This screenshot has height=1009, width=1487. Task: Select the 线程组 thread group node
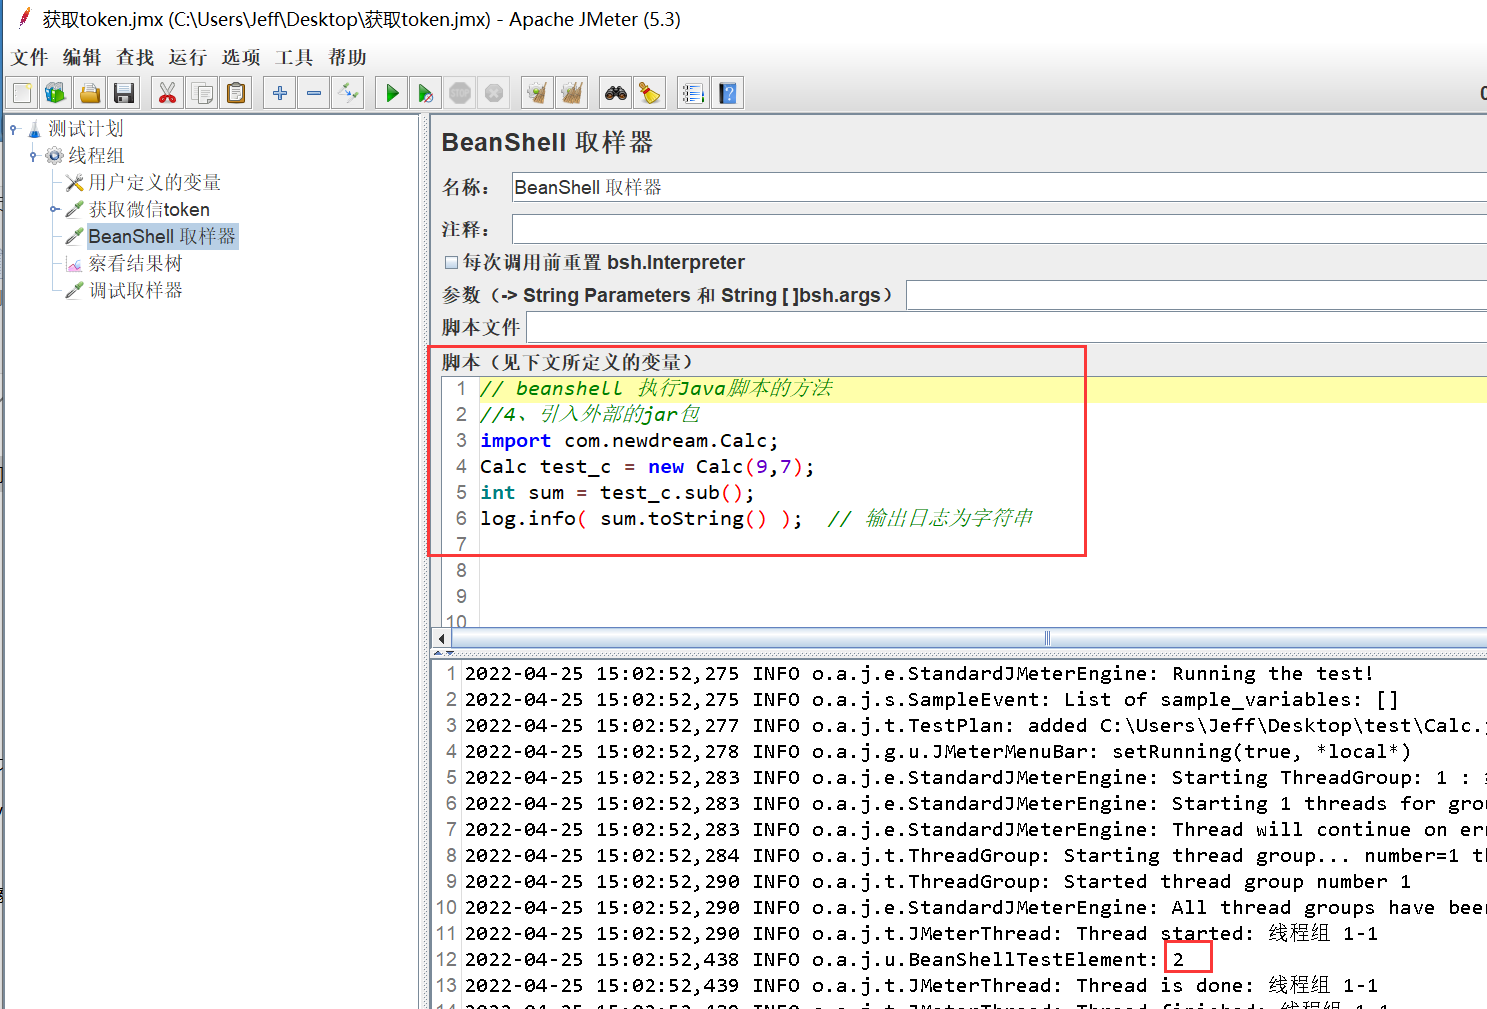(x=96, y=156)
